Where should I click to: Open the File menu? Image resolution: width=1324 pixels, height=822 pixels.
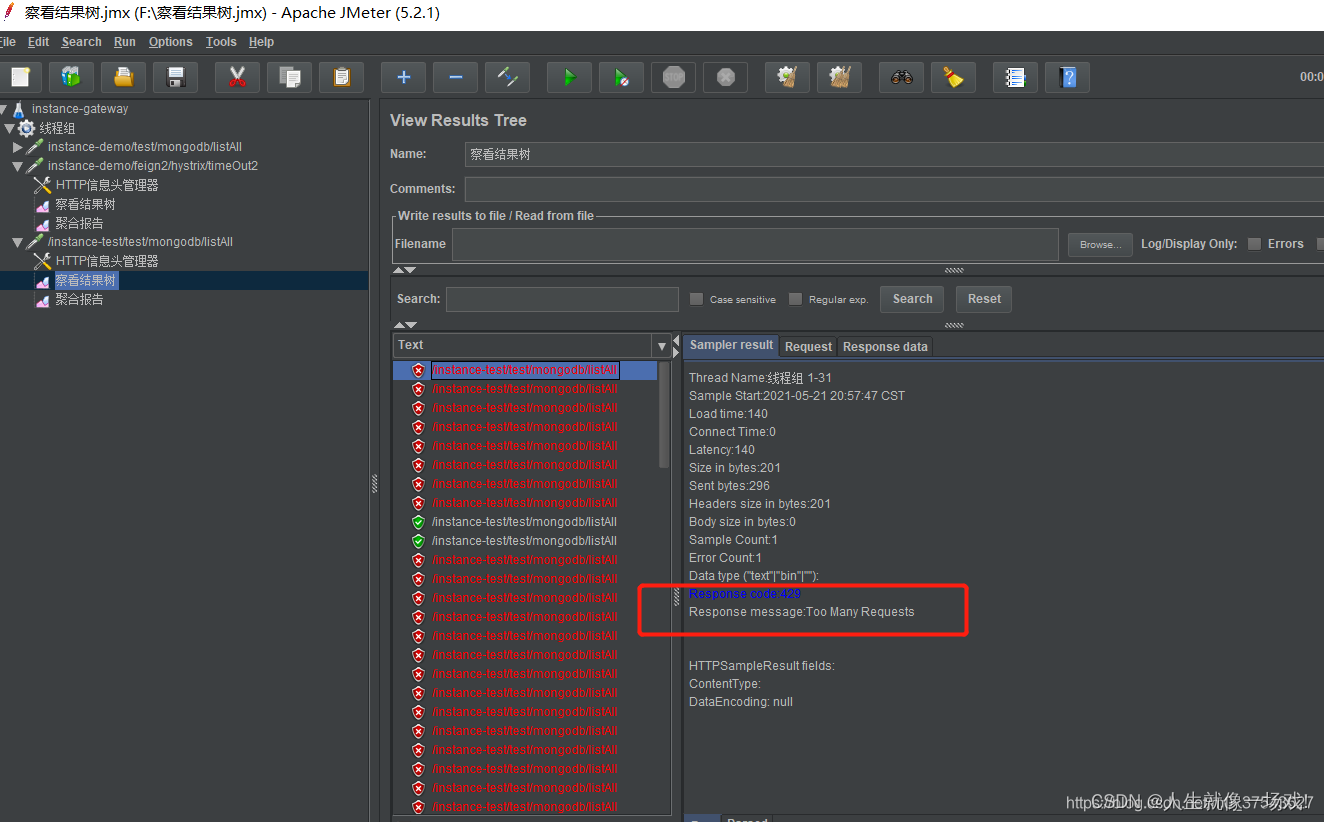click(x=9, y=42)
